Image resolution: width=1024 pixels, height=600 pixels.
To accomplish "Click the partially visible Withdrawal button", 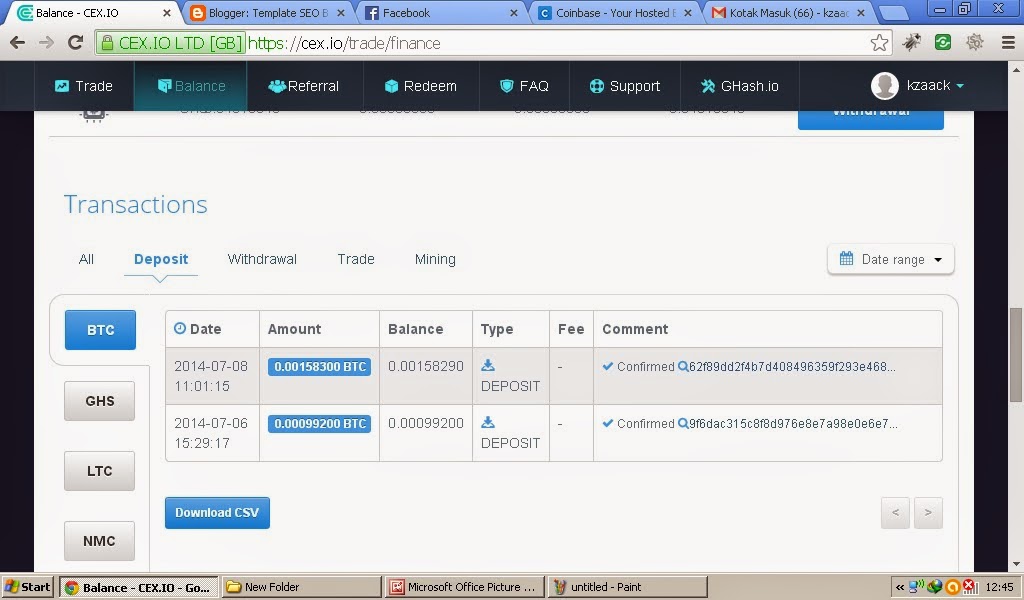I will tap(871, 119).
